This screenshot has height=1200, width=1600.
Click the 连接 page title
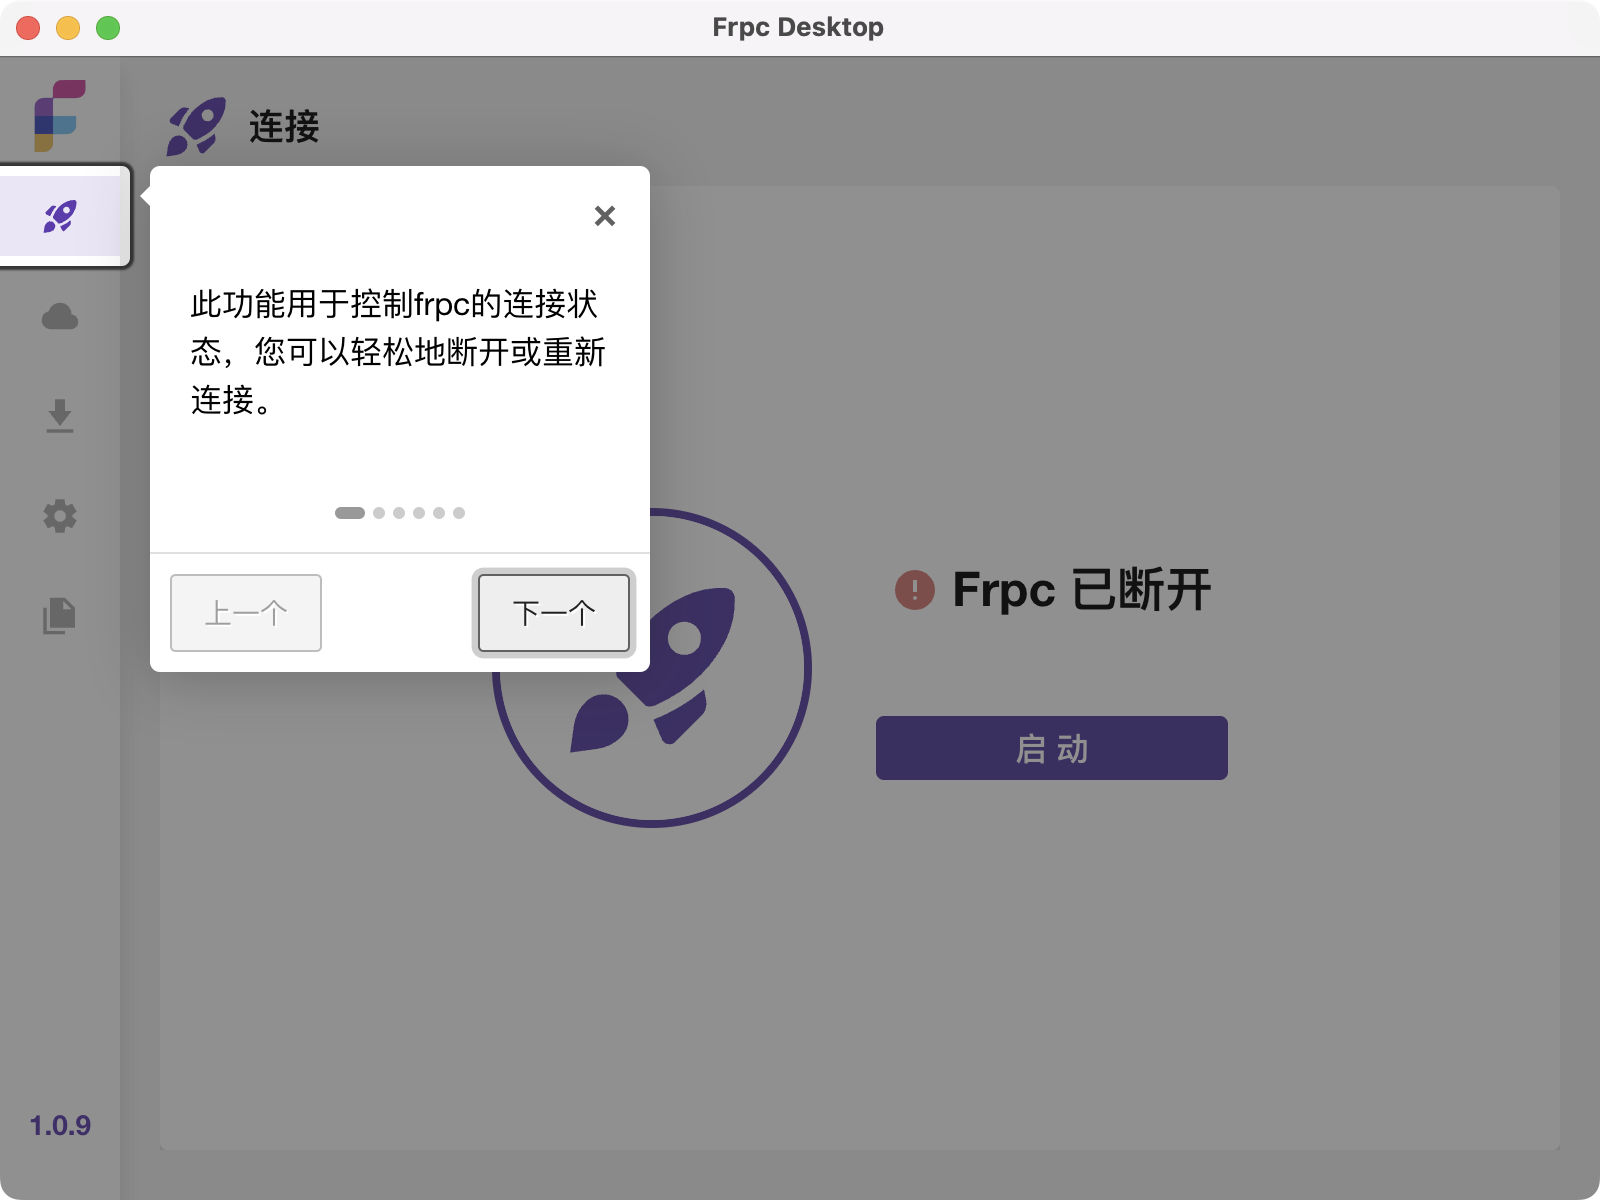click(x=284, y=127)
